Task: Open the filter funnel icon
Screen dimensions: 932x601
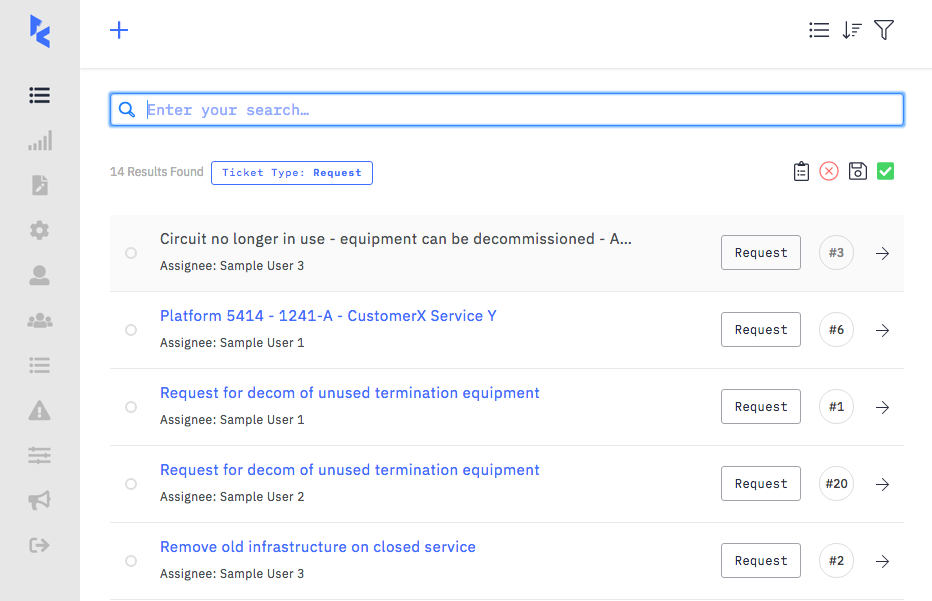Action: (x=884, y=30)
